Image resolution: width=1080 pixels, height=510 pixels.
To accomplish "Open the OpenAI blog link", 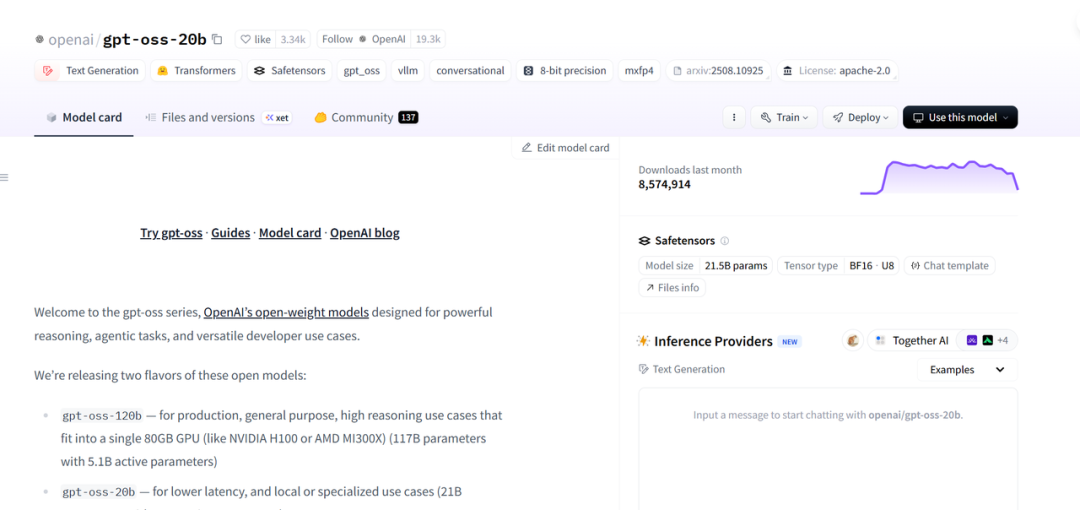I will 365,233.
